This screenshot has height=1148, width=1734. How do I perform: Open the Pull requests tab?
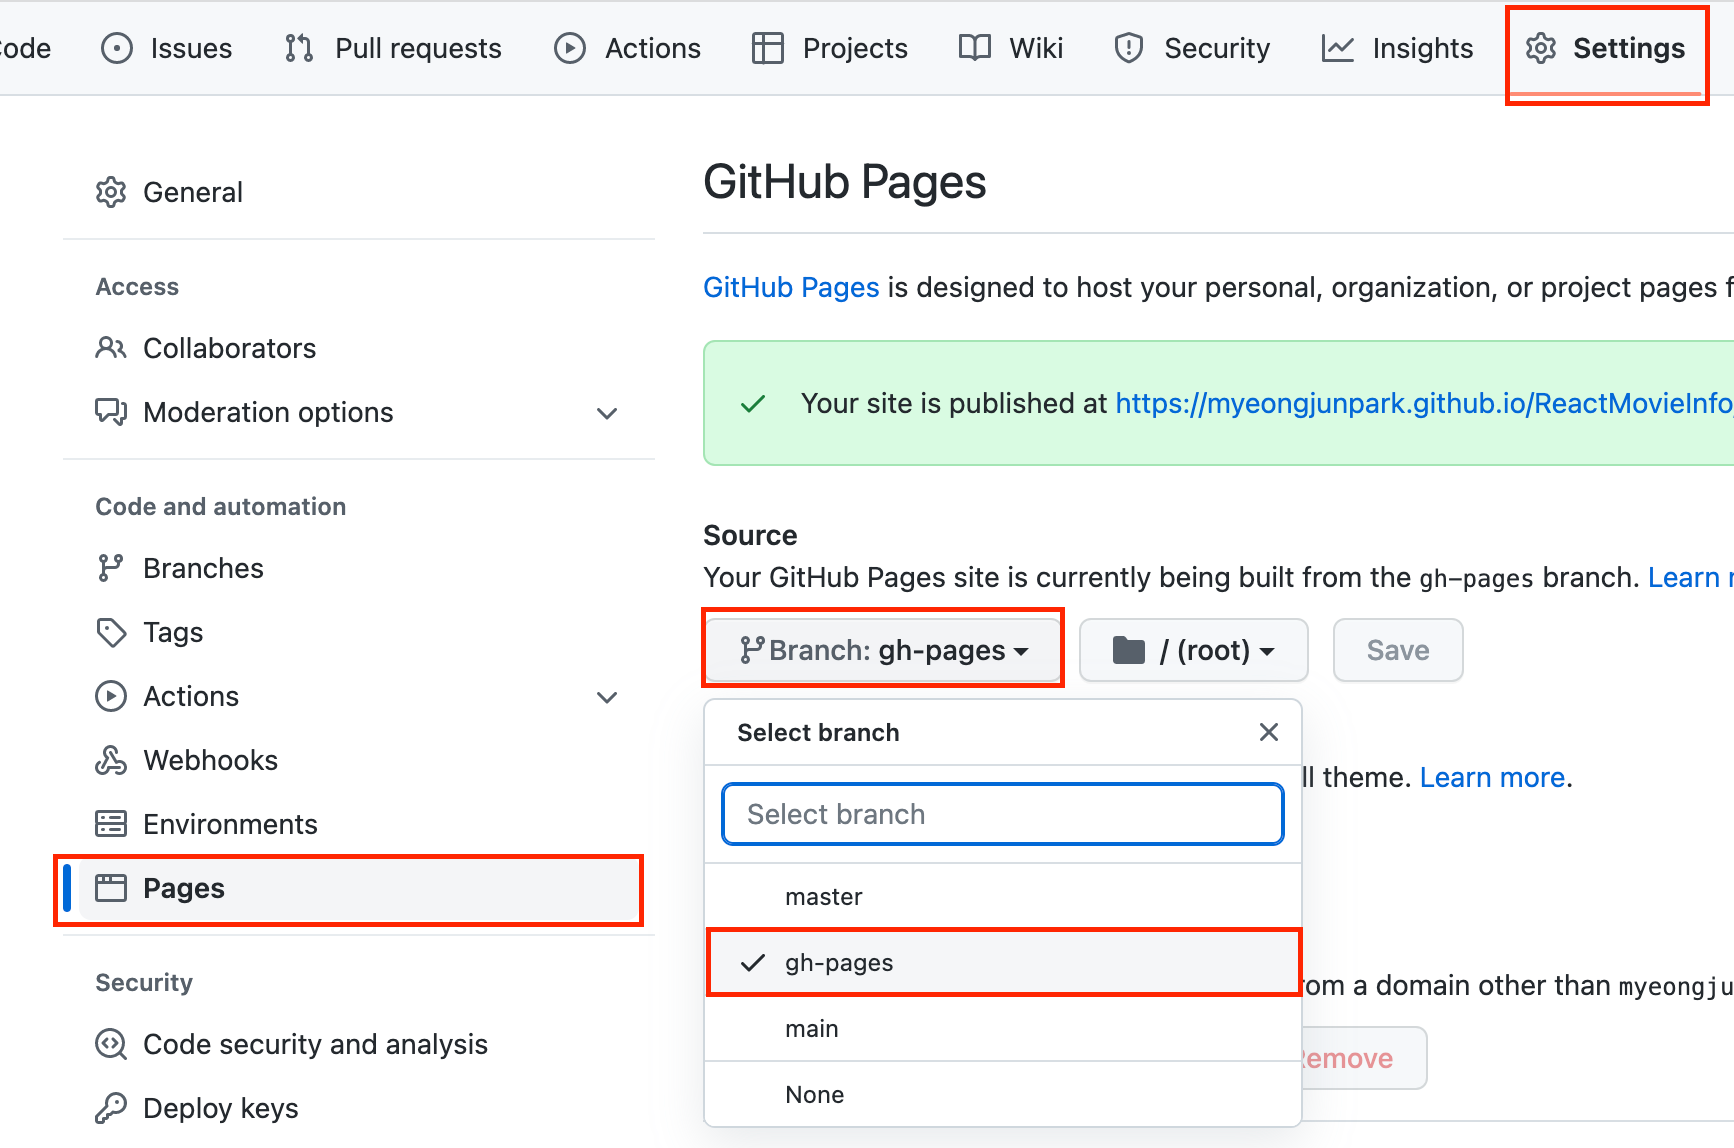392,48
